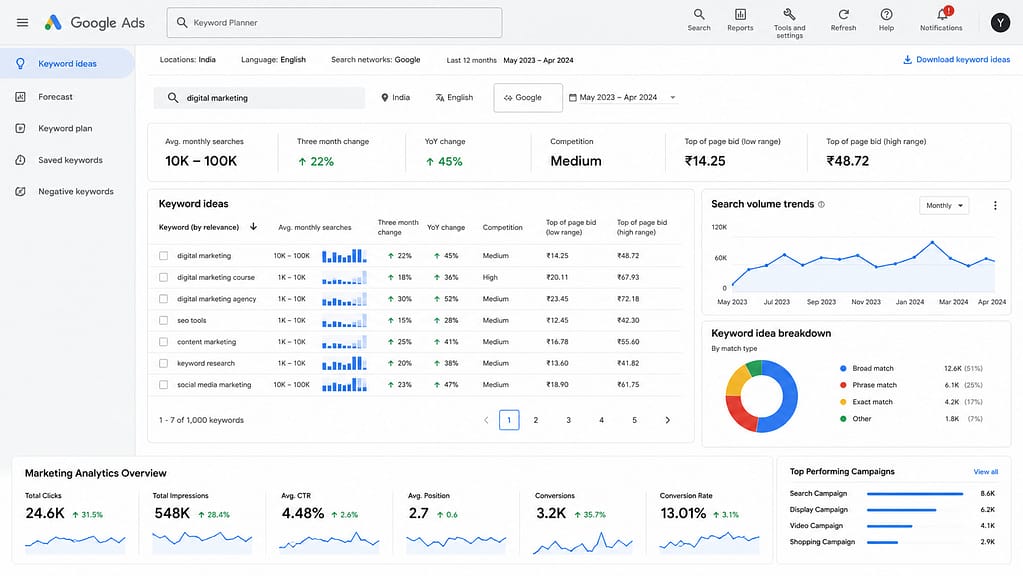Click the Phrase match red legend dot
The height and width of the screenshot is (576, 1023).
[x=843, y=385]
